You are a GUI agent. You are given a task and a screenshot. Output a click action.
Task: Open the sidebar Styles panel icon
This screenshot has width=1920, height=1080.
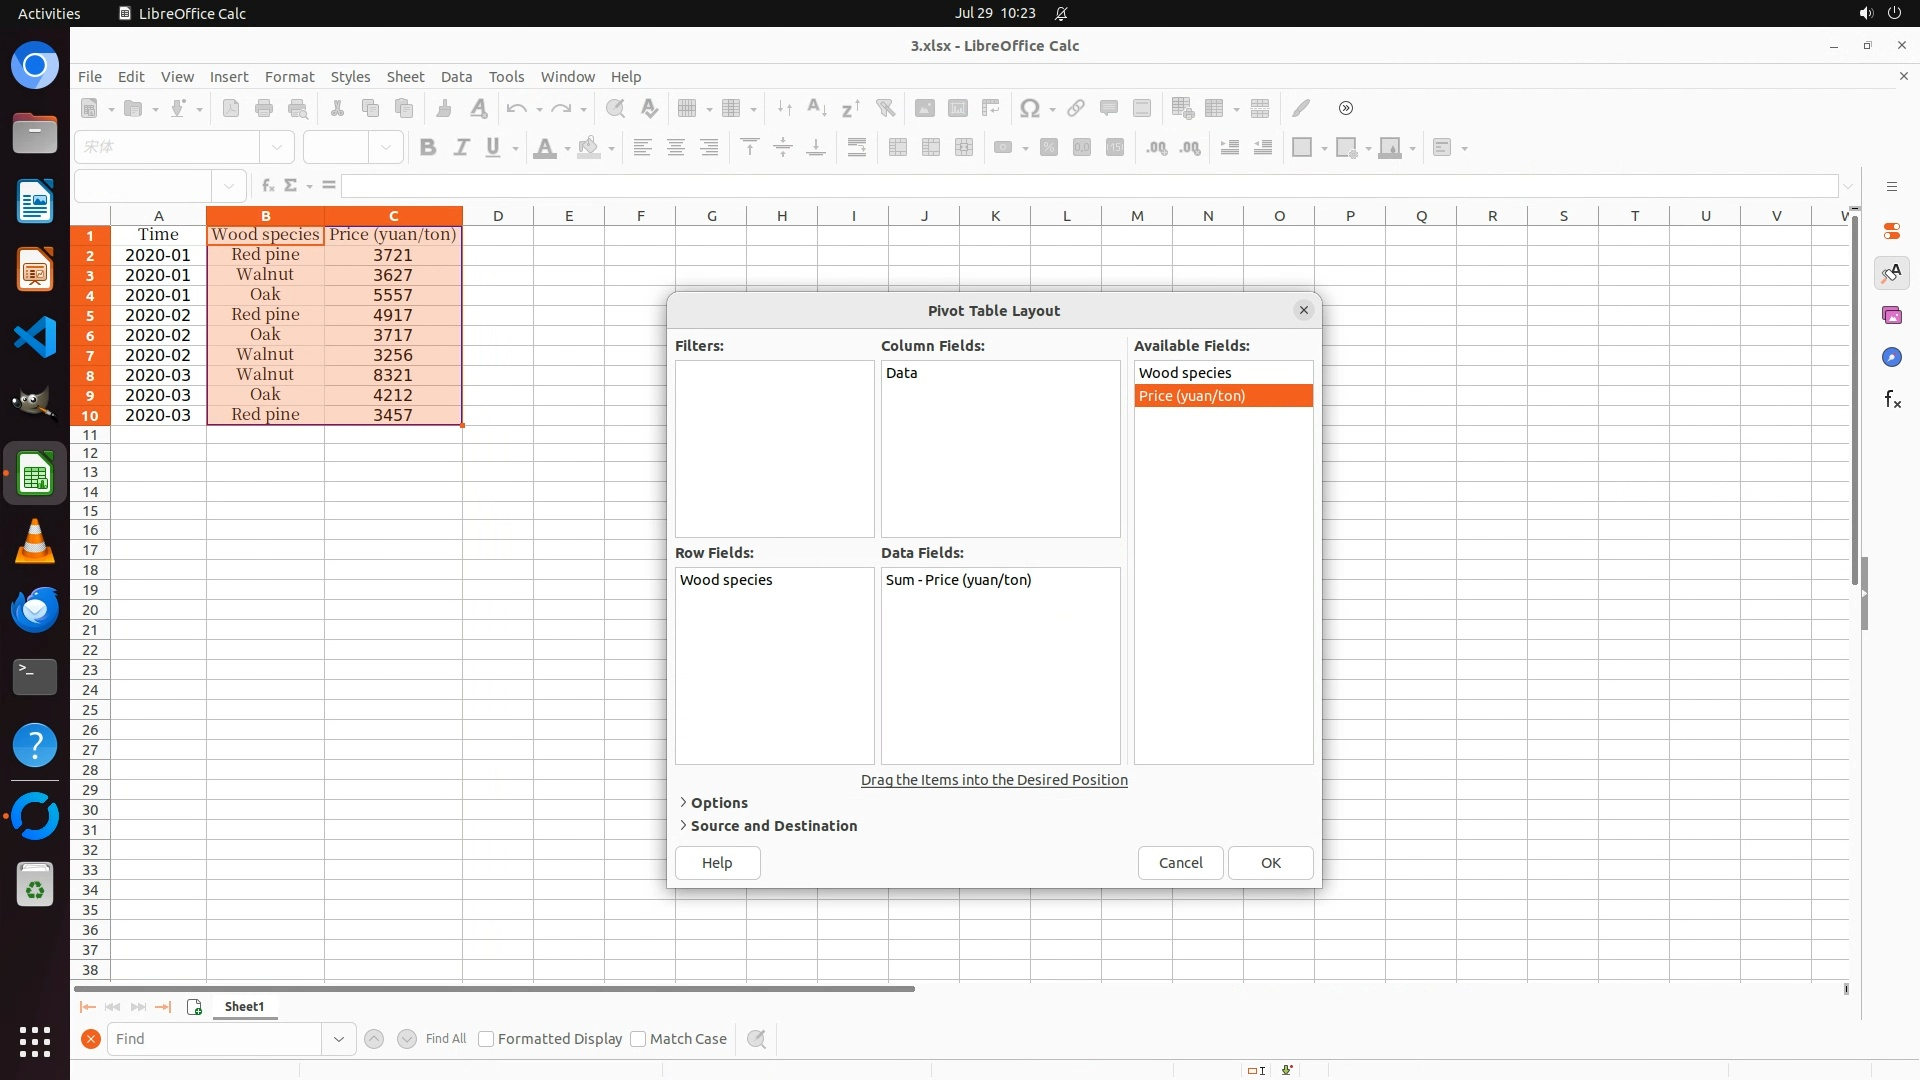click(x=1891, y=273)
